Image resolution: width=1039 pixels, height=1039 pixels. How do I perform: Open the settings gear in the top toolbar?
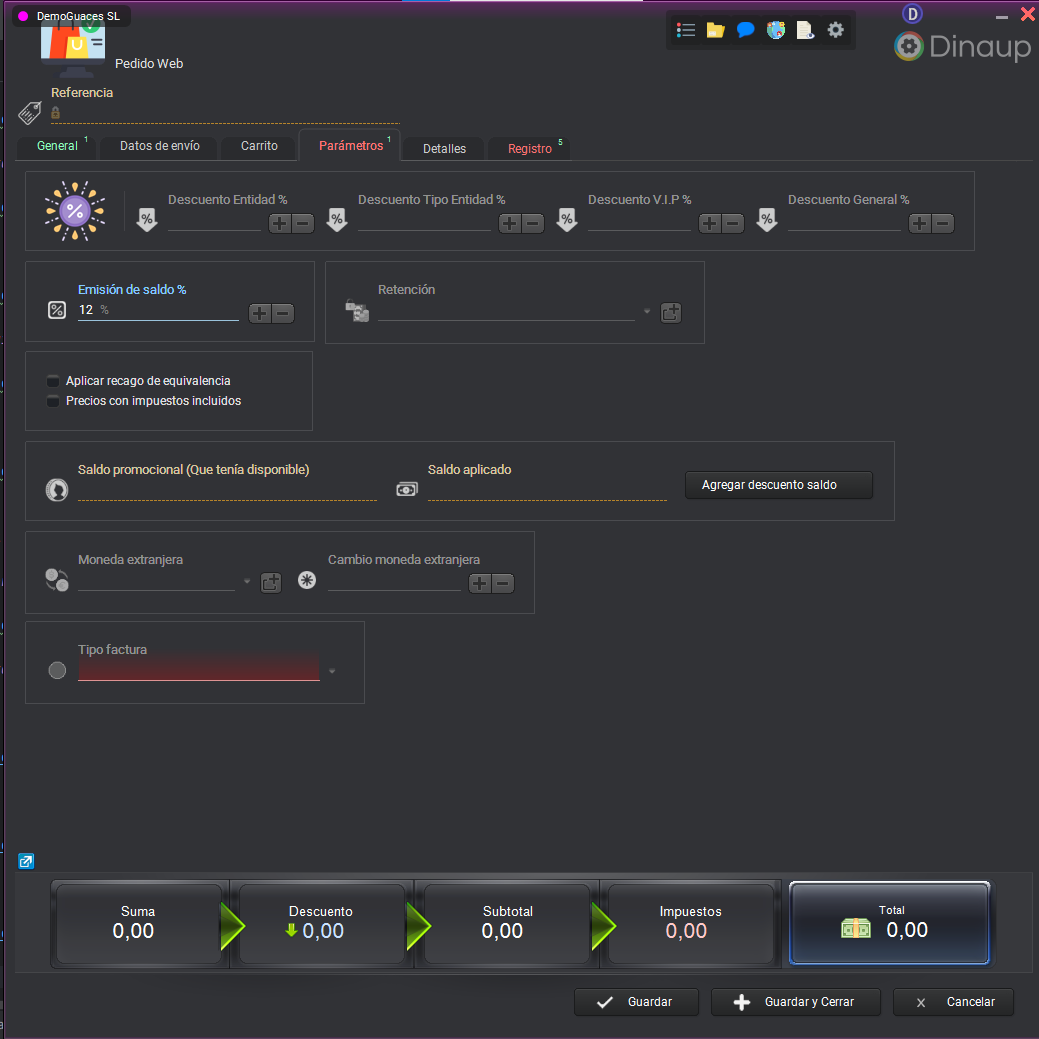(x=836, y=29)
